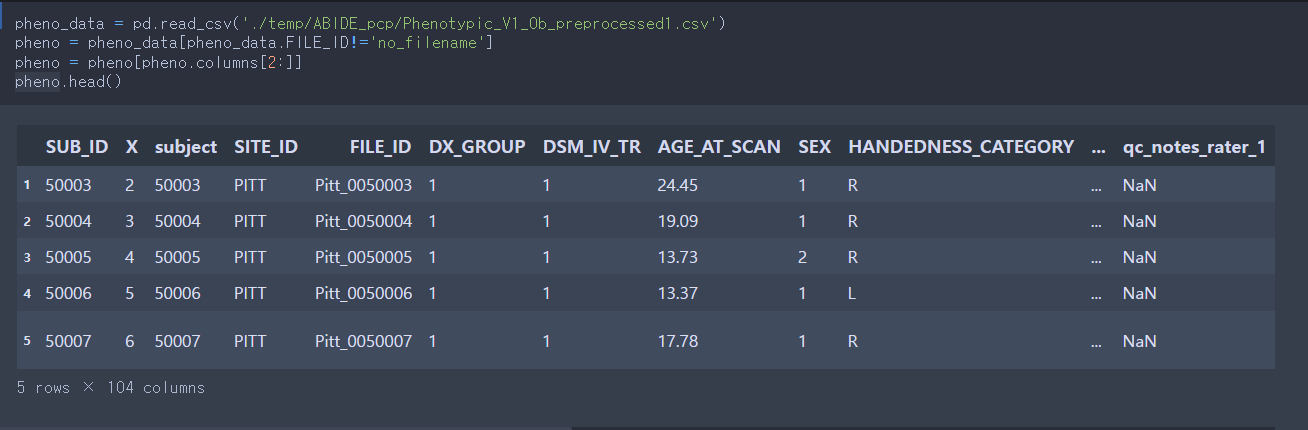Select cell Pitt_0050007 in FILE_ID column
Image resolution: width=1308 pixels, height=430 pixels.
[x=363, y=342]
